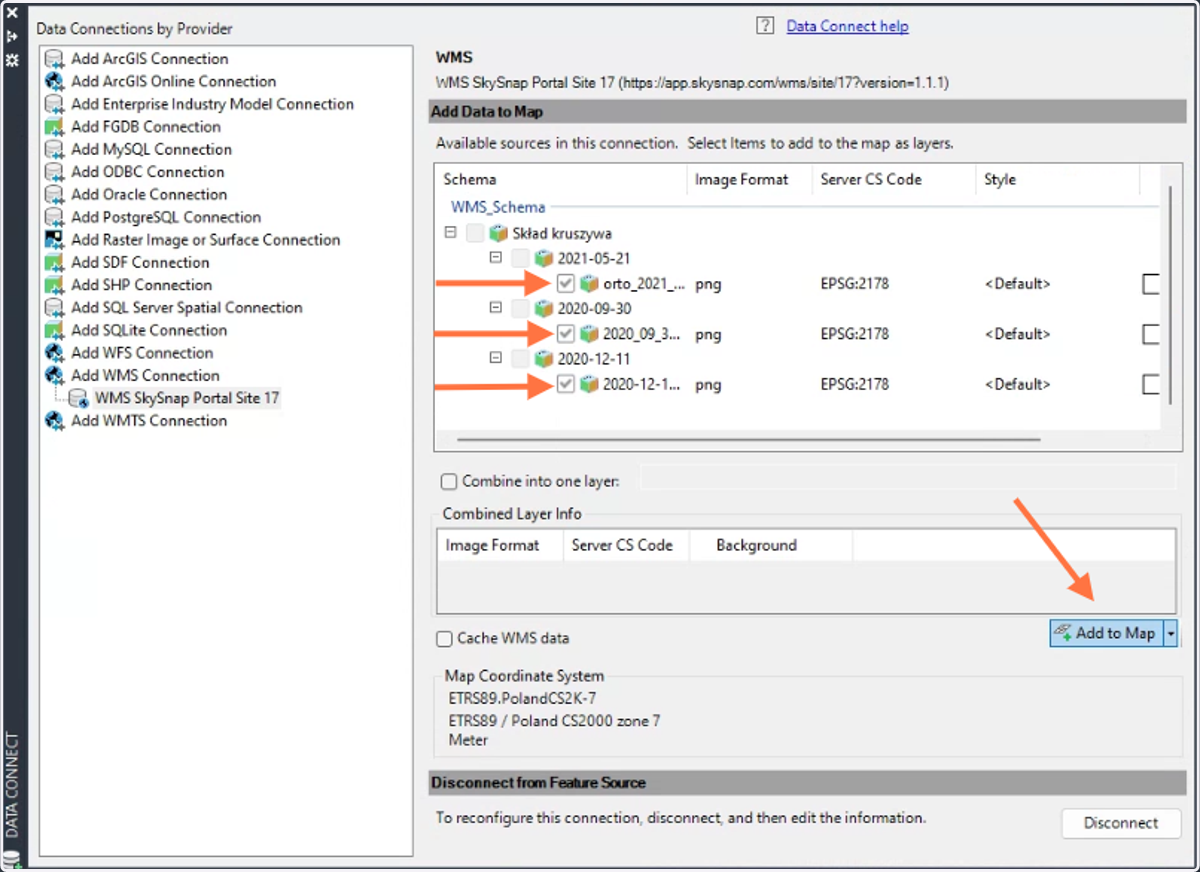Click the Add WFS Connection globe icon
Viewport: 1200px width, 872px height.
pos(55,353)
